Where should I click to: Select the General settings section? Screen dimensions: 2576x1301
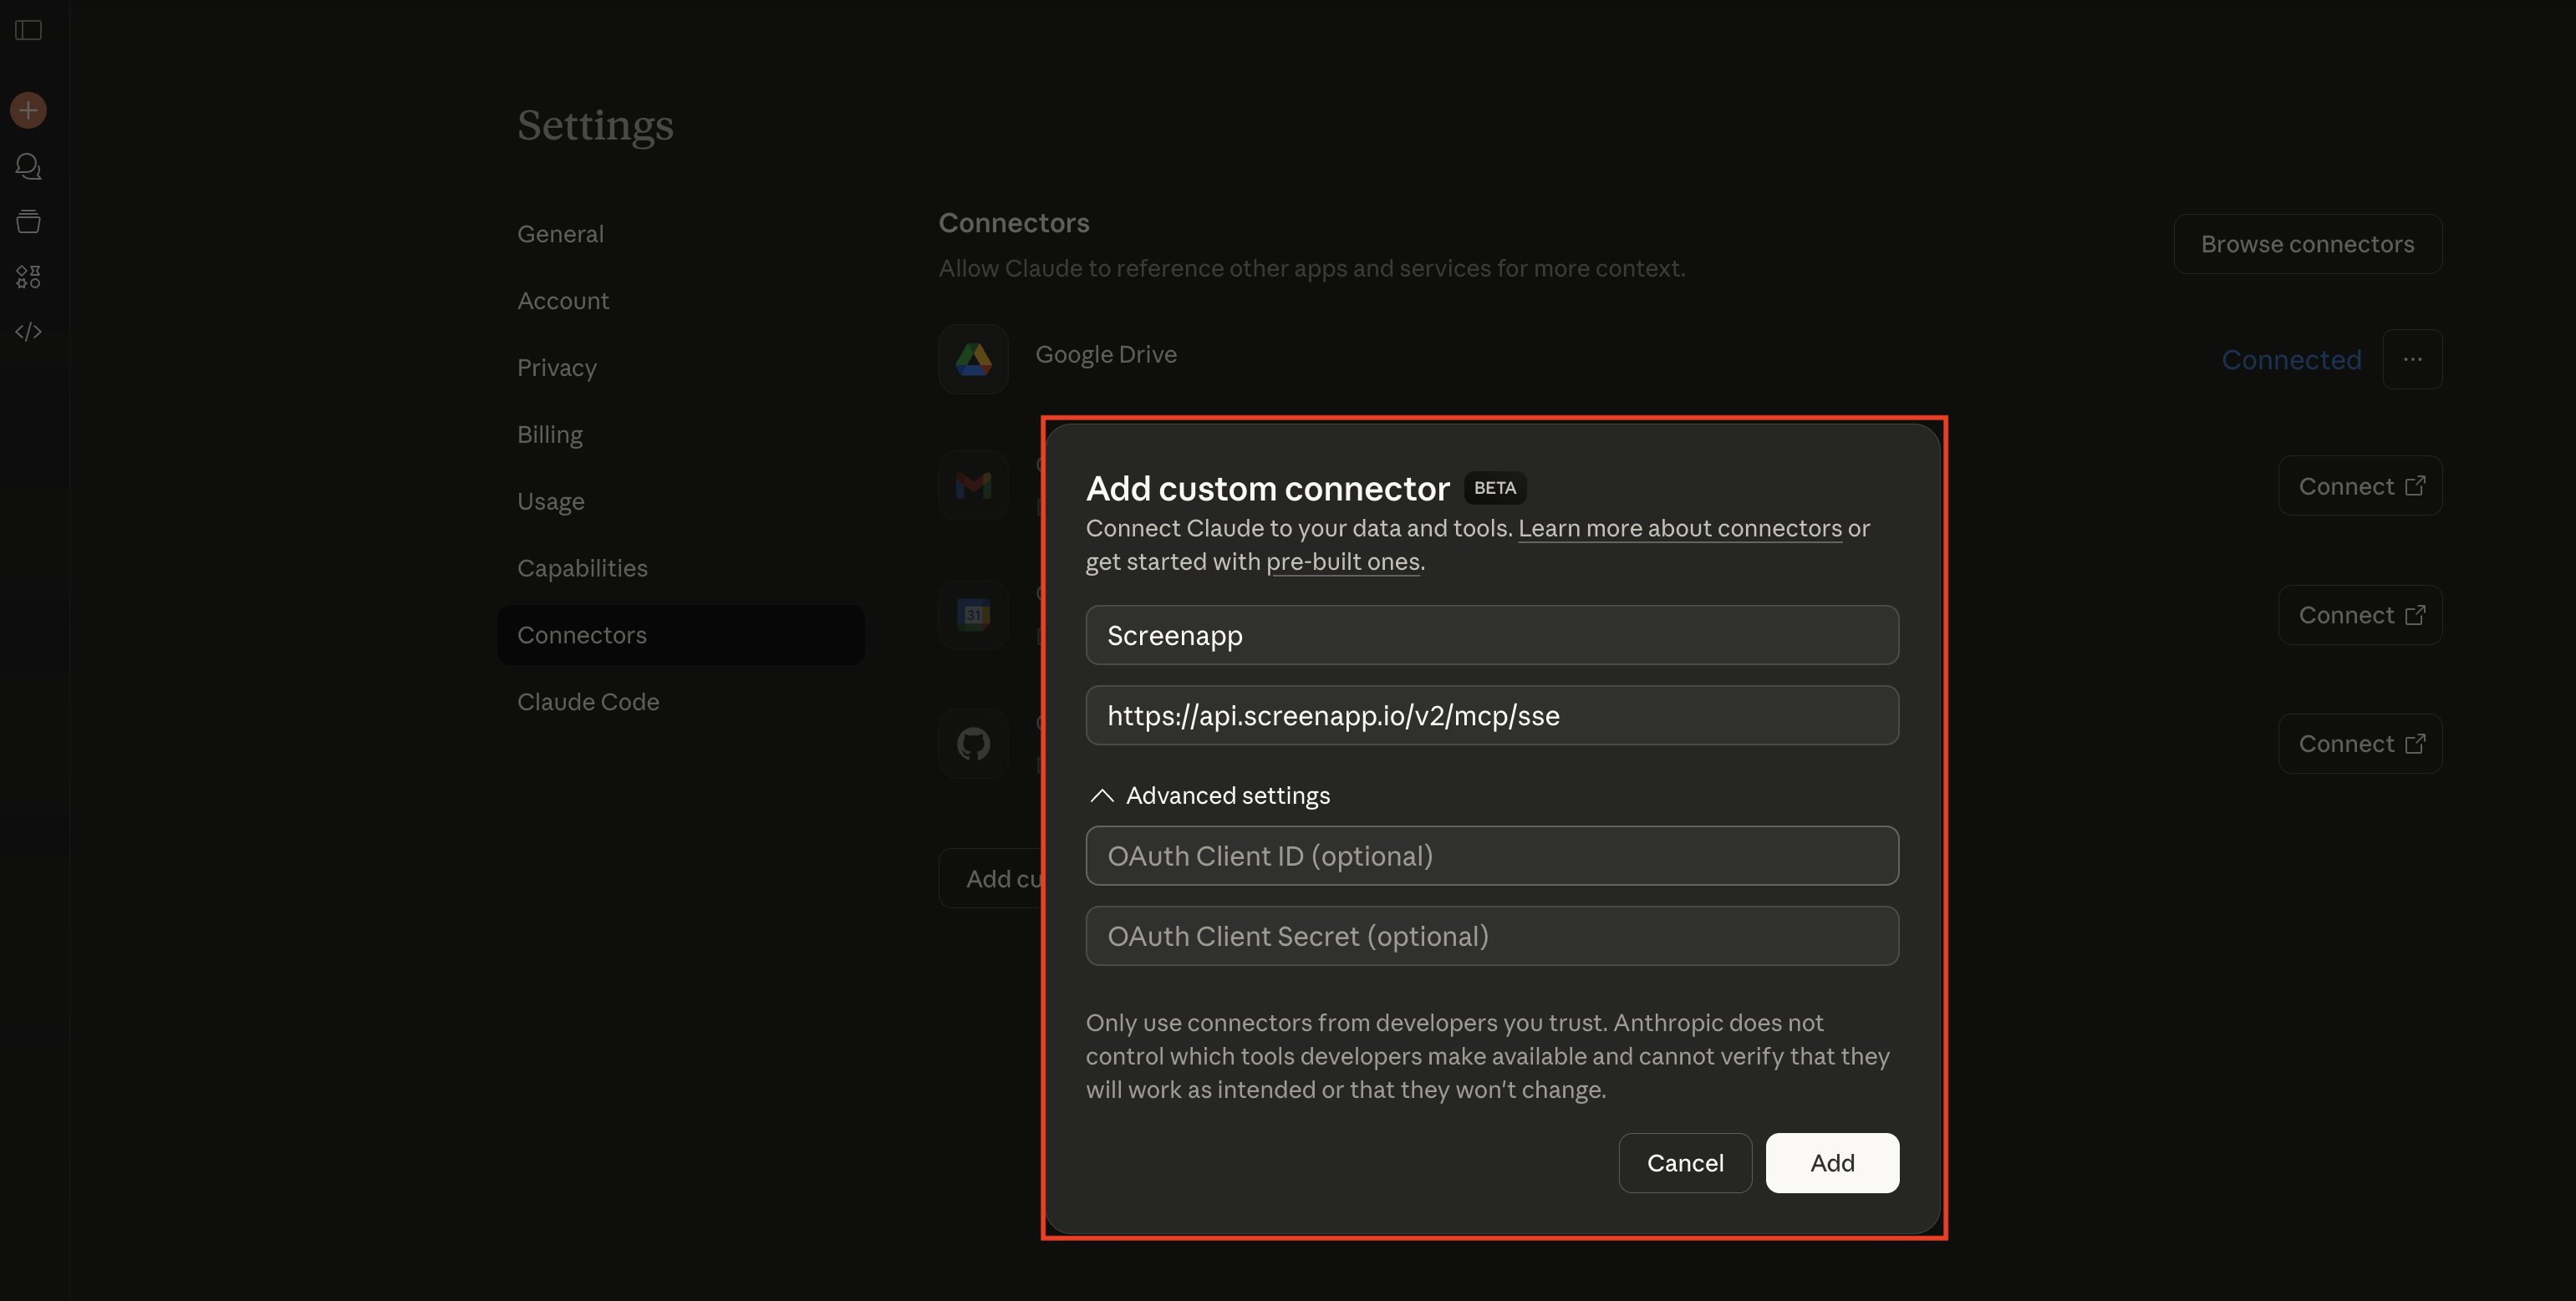click(560, 233)
